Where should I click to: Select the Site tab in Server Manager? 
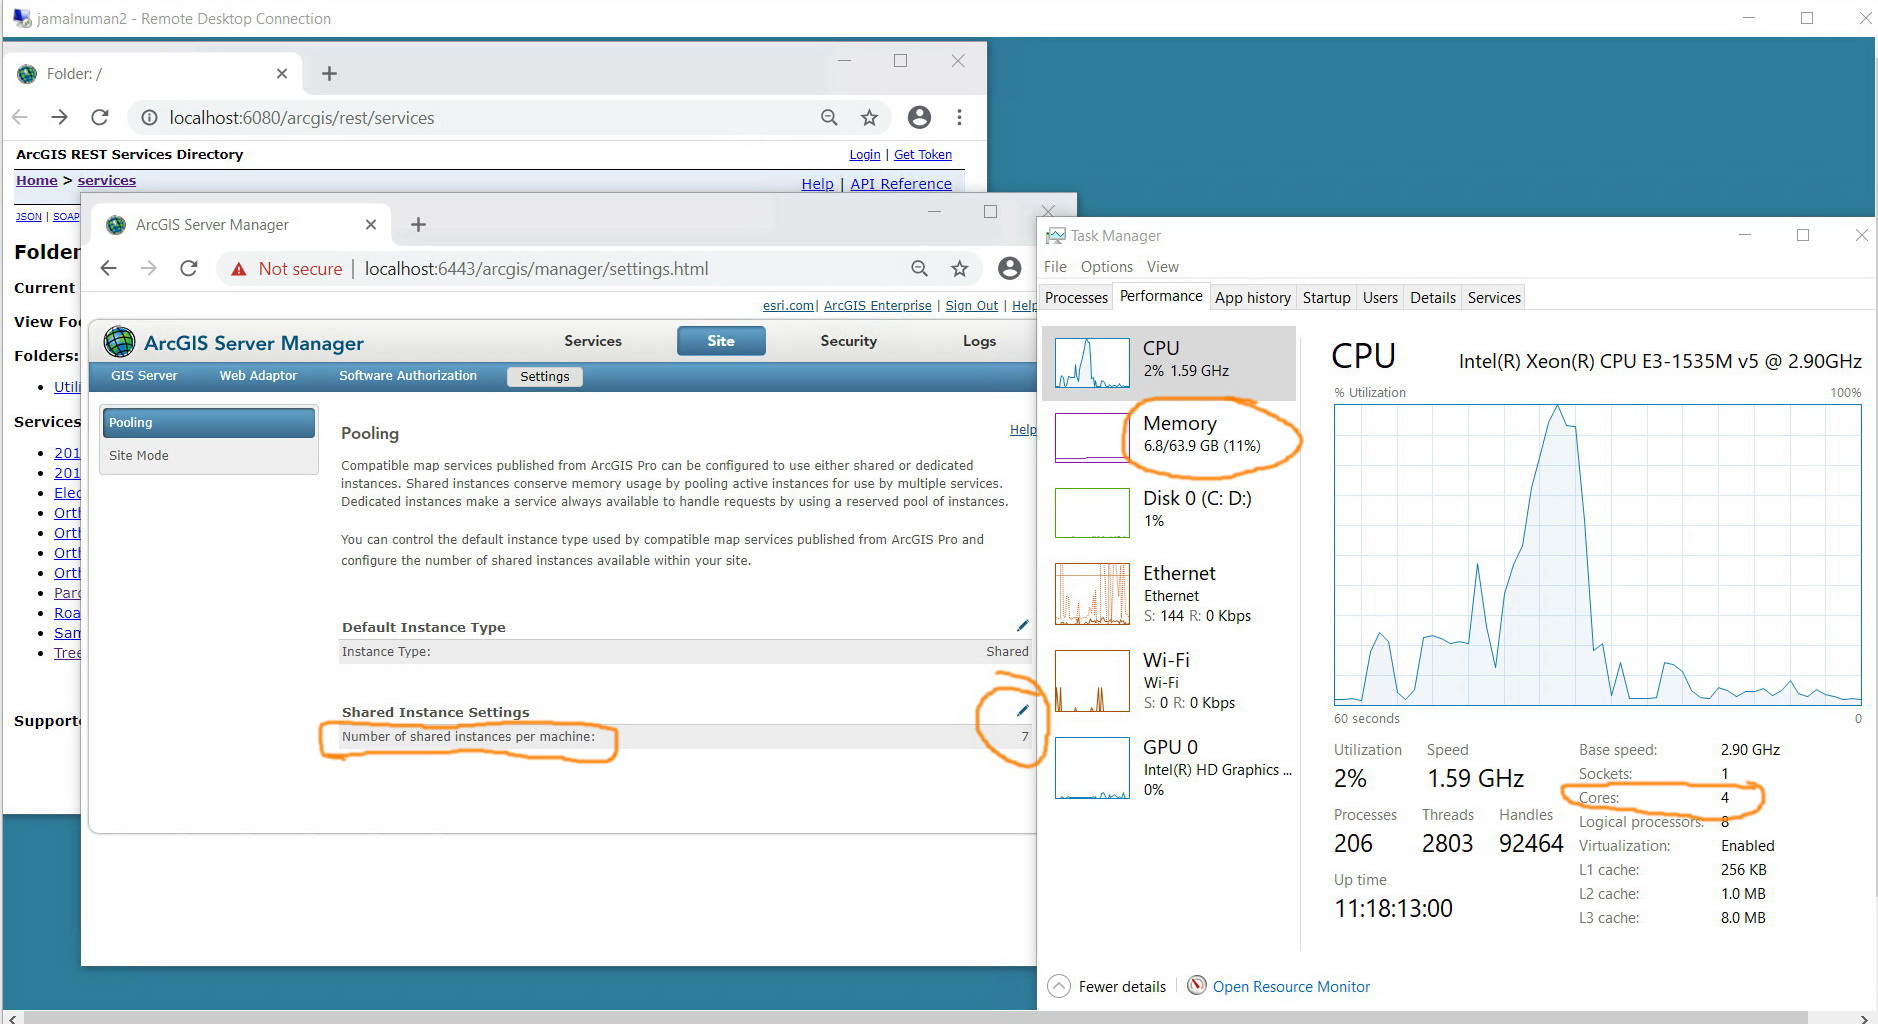721,341
